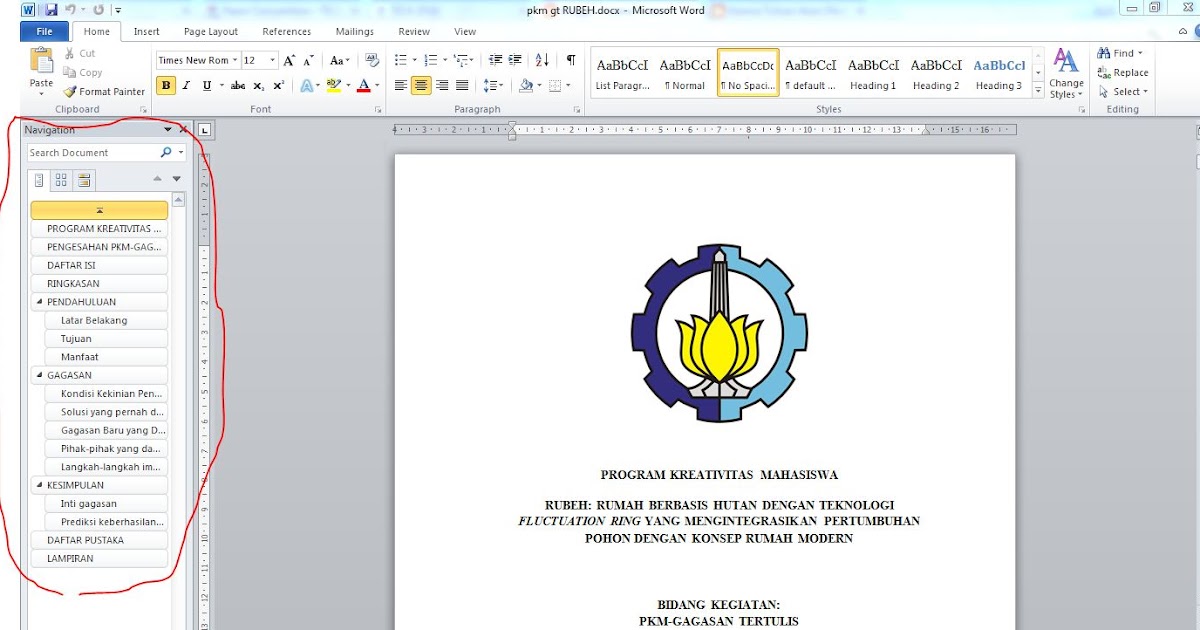Apply the Heading 2 style

pyautogui.click(x=936, y=73)
